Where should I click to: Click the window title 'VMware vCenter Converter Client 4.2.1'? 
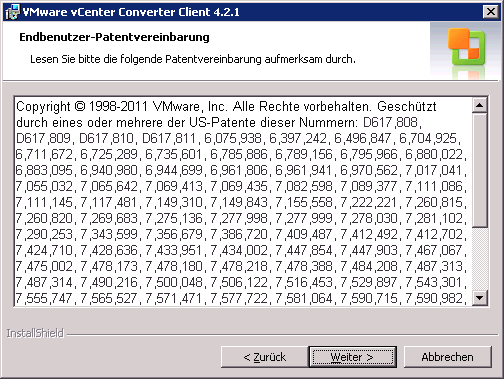pos(131,12)
